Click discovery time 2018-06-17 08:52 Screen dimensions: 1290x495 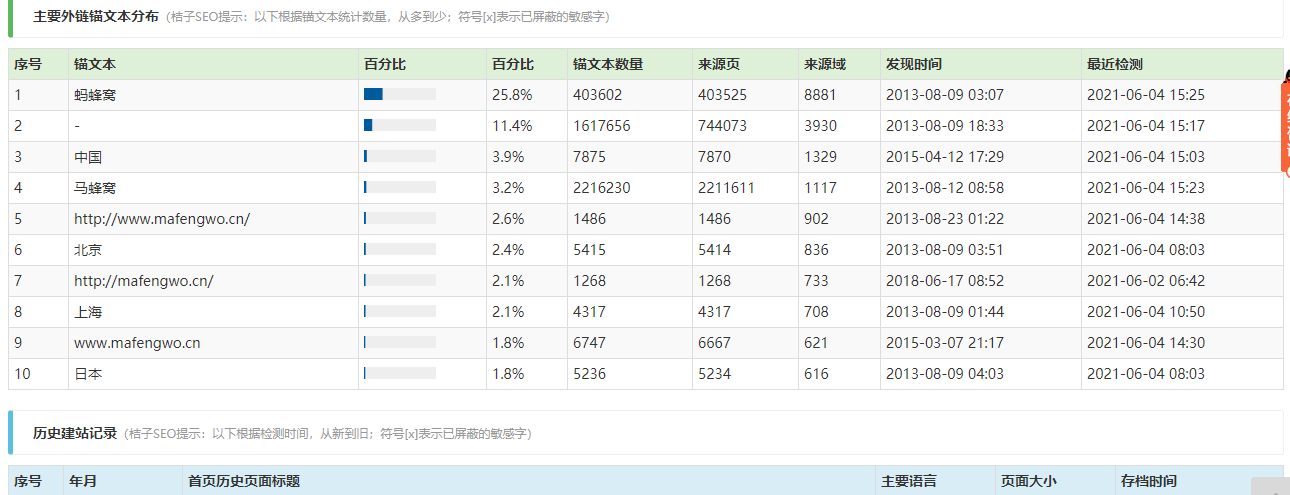pos(945,281)
